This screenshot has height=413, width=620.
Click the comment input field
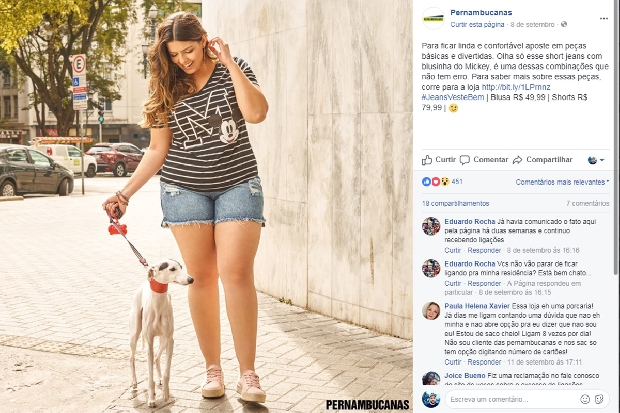pyautogui.click(x=512, y=399)
